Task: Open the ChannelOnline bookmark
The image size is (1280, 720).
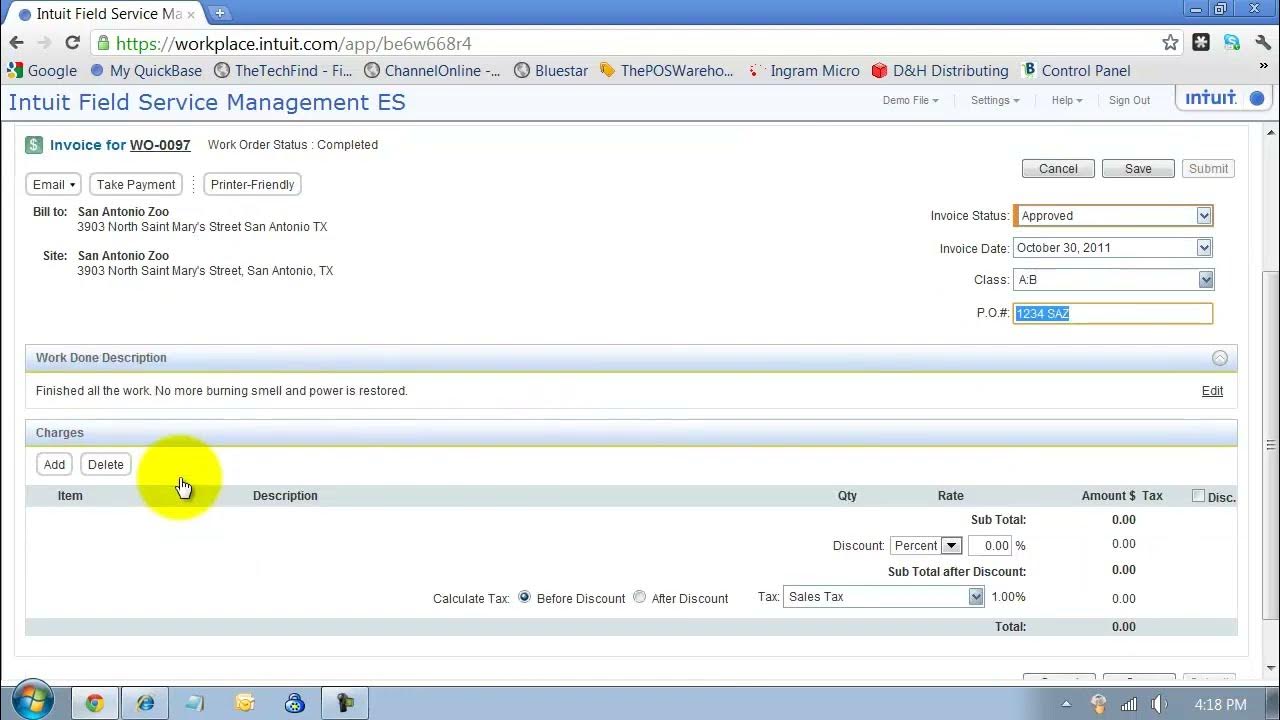Action: pyautogui.click(x=432, y=71)
